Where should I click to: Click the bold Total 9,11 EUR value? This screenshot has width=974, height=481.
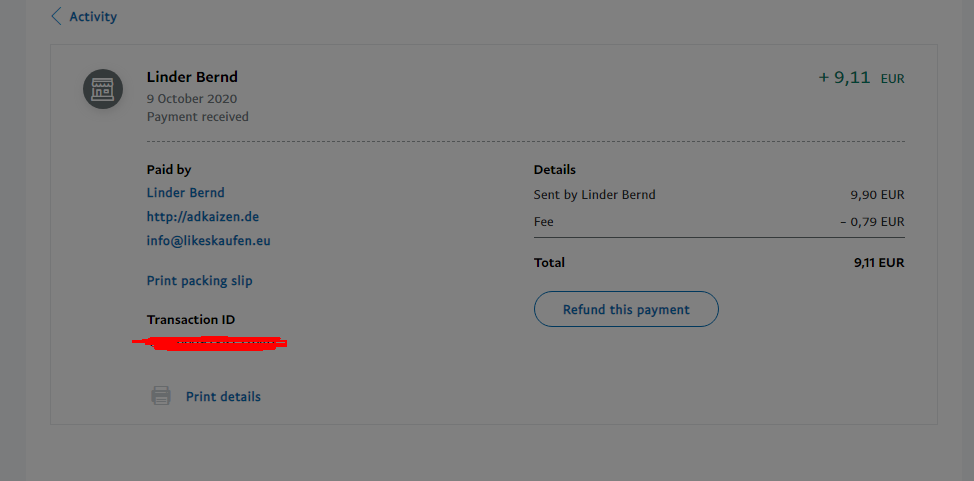(x=878, y=263)
